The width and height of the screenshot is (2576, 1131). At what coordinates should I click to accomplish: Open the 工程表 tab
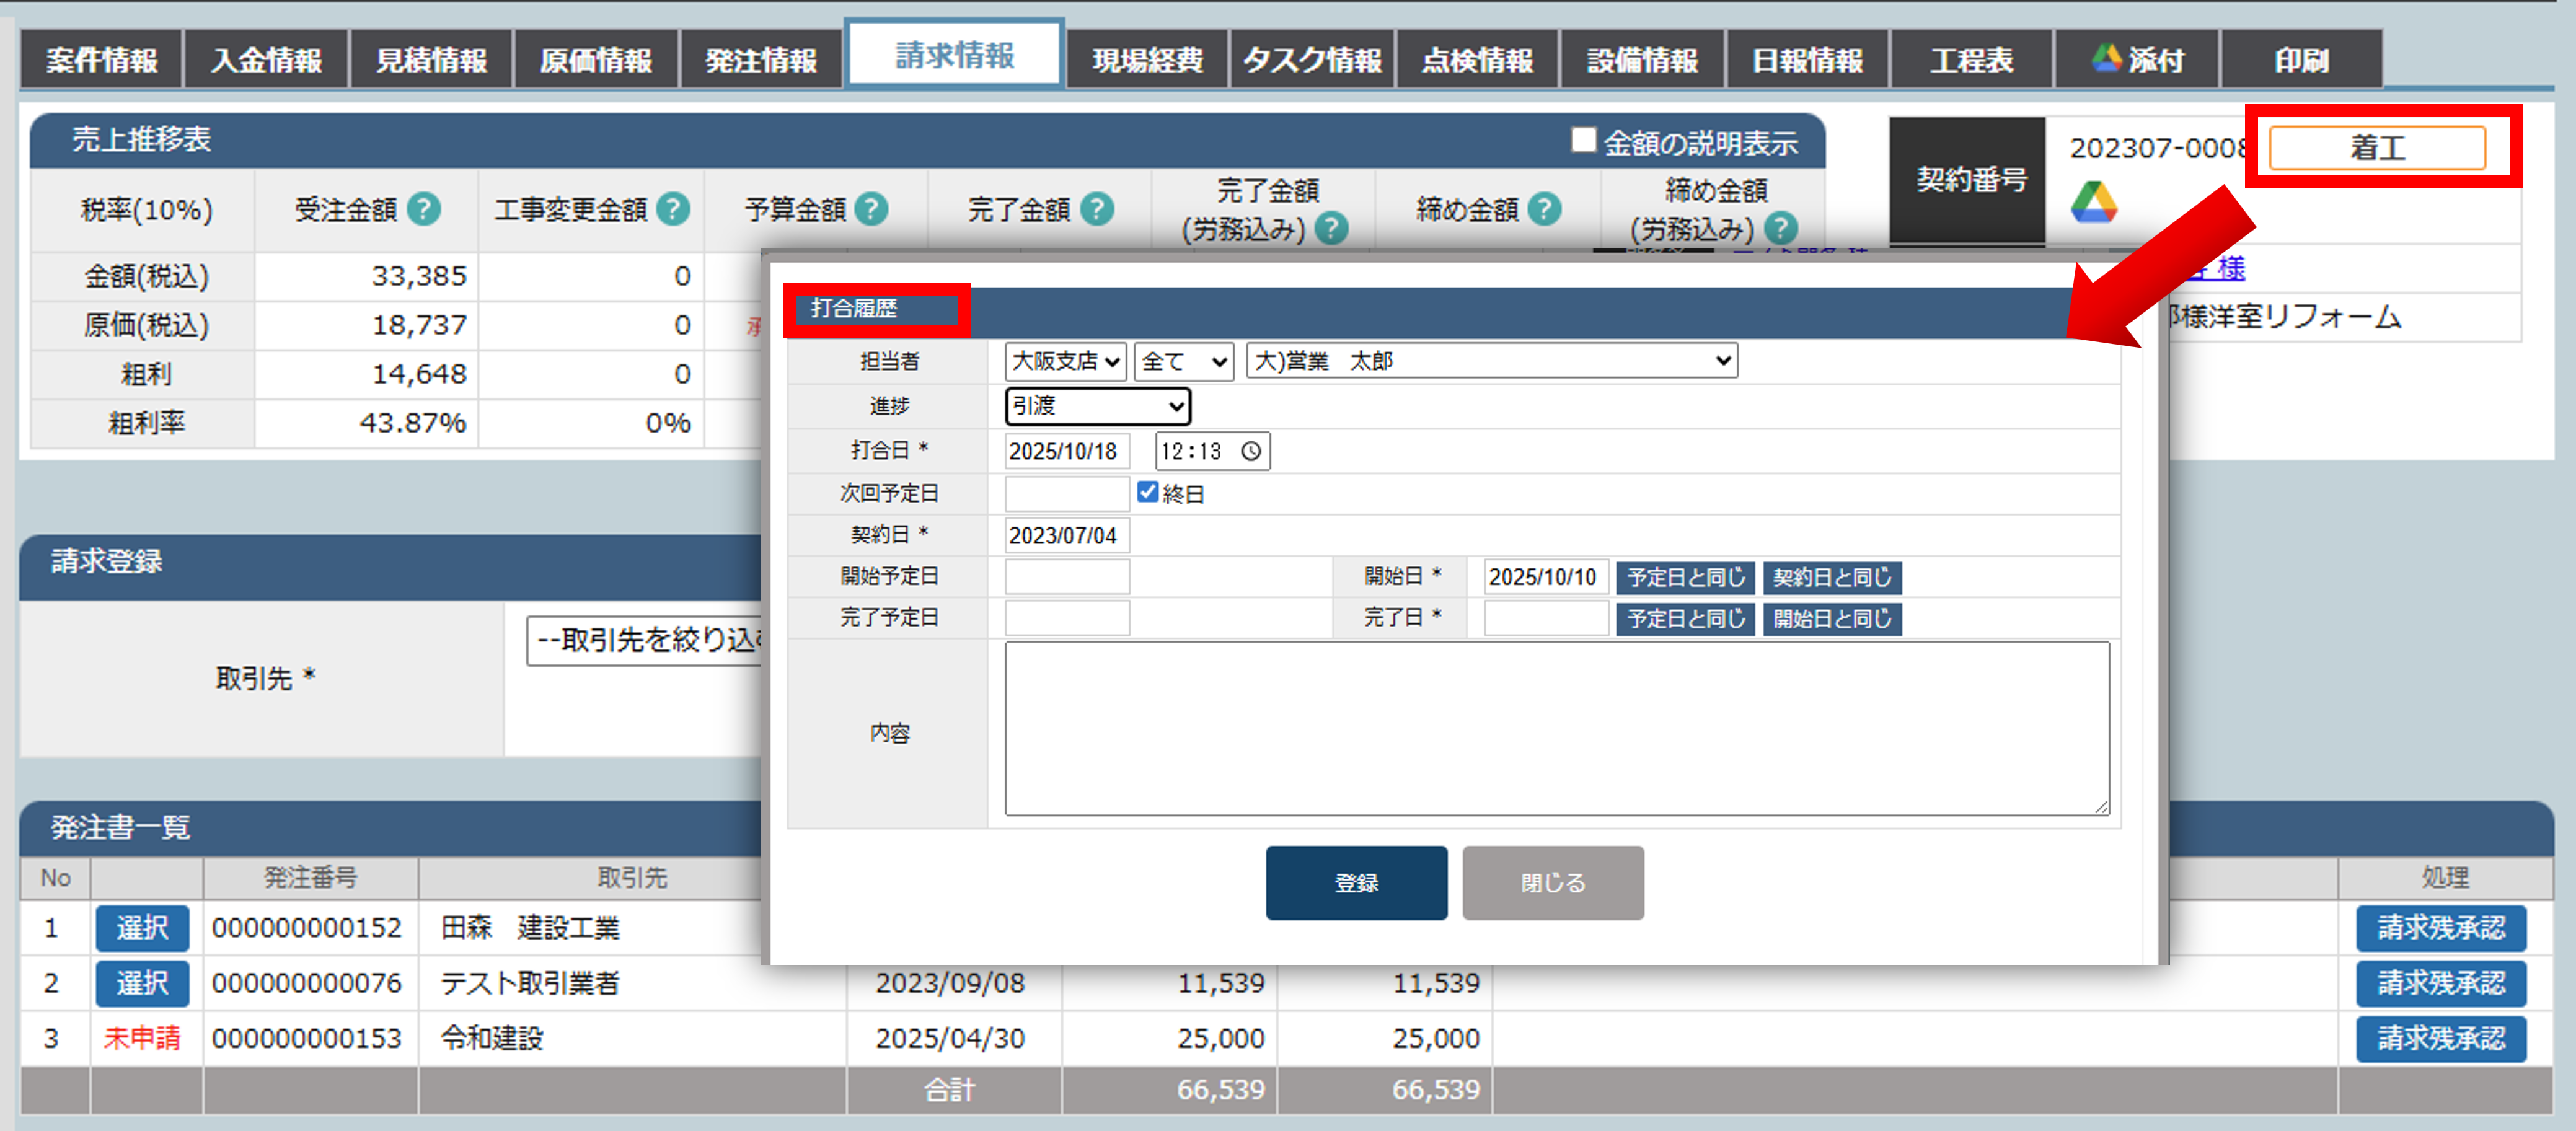point(1971,60)
